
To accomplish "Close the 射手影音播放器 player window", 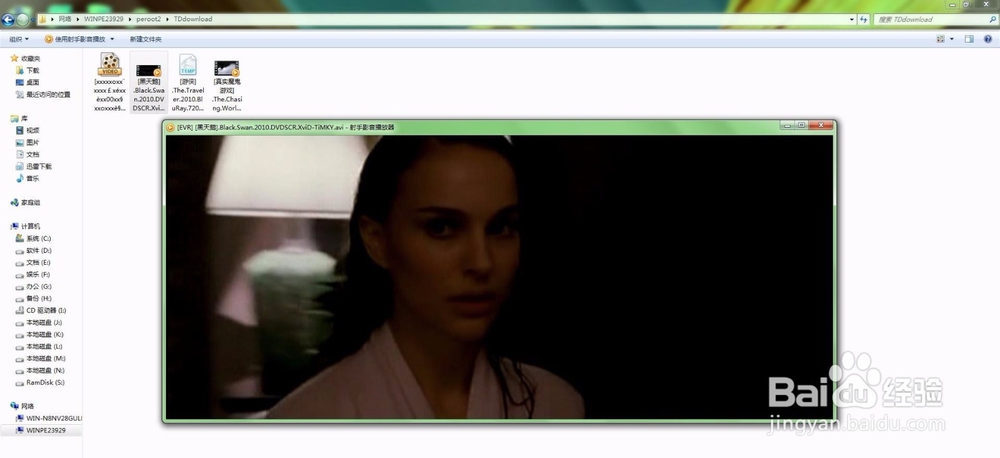I will click(x=821, y=126).
